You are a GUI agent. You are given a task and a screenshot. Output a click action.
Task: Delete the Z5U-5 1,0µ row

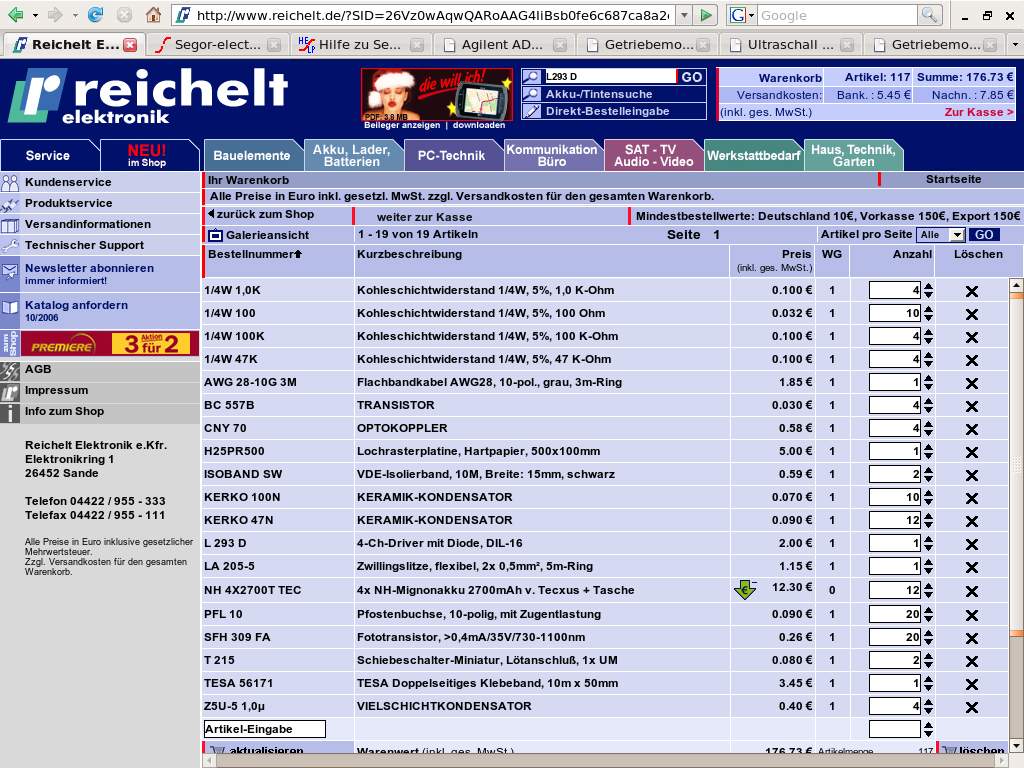pos(972,707)
